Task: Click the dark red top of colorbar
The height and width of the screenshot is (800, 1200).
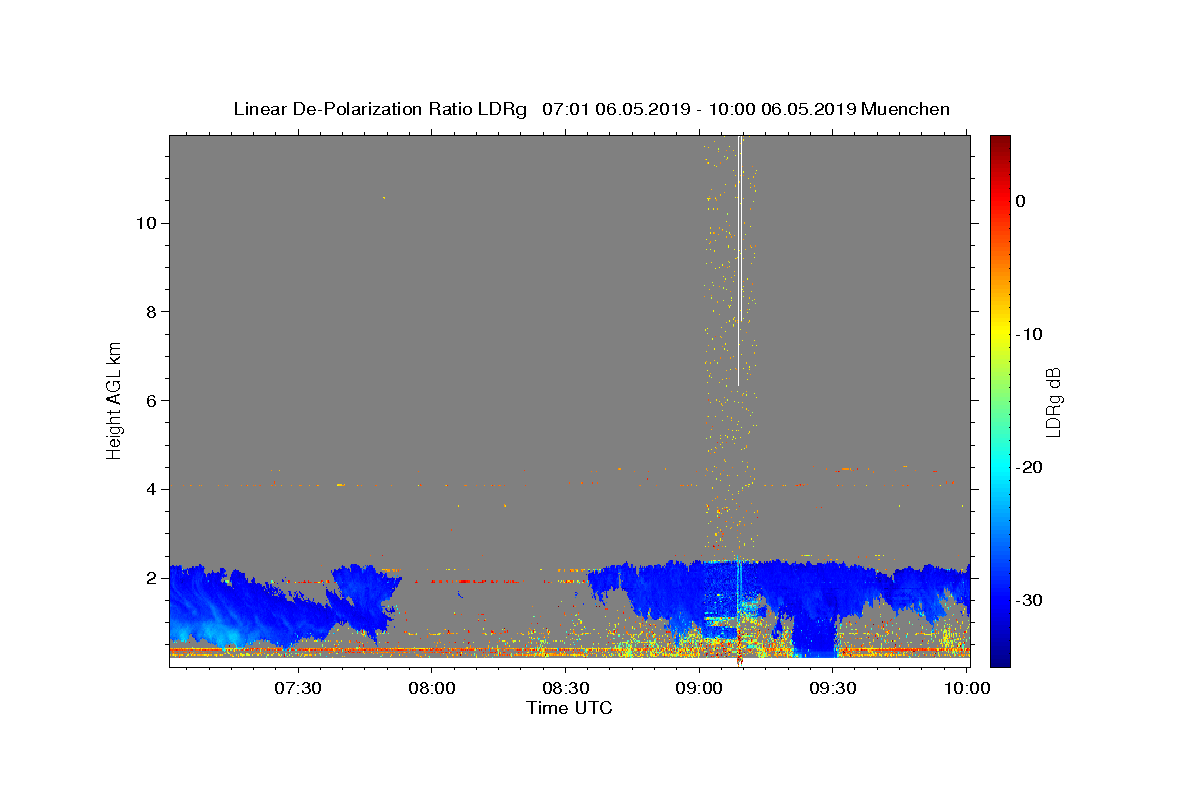Action: (1000, 145)
